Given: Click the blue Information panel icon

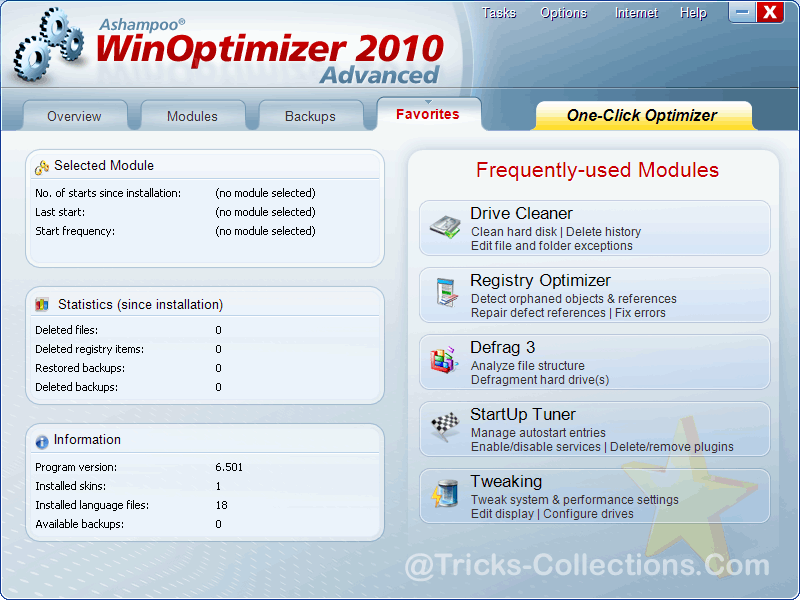Looking at the screenshot, I should [x=42, y=441].
